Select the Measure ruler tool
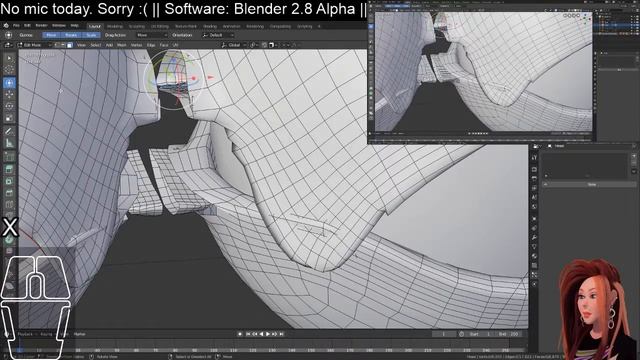 pyautogui.click(x=9, y=143)
